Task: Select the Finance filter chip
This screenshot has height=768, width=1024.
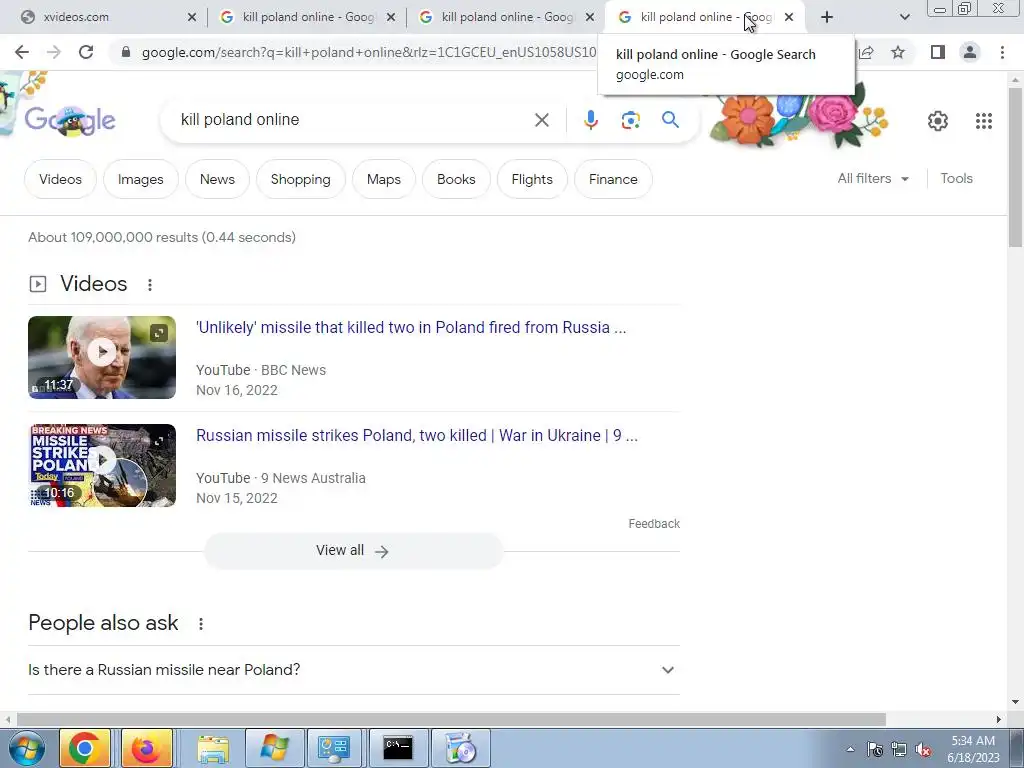Action: coord(613,179)
